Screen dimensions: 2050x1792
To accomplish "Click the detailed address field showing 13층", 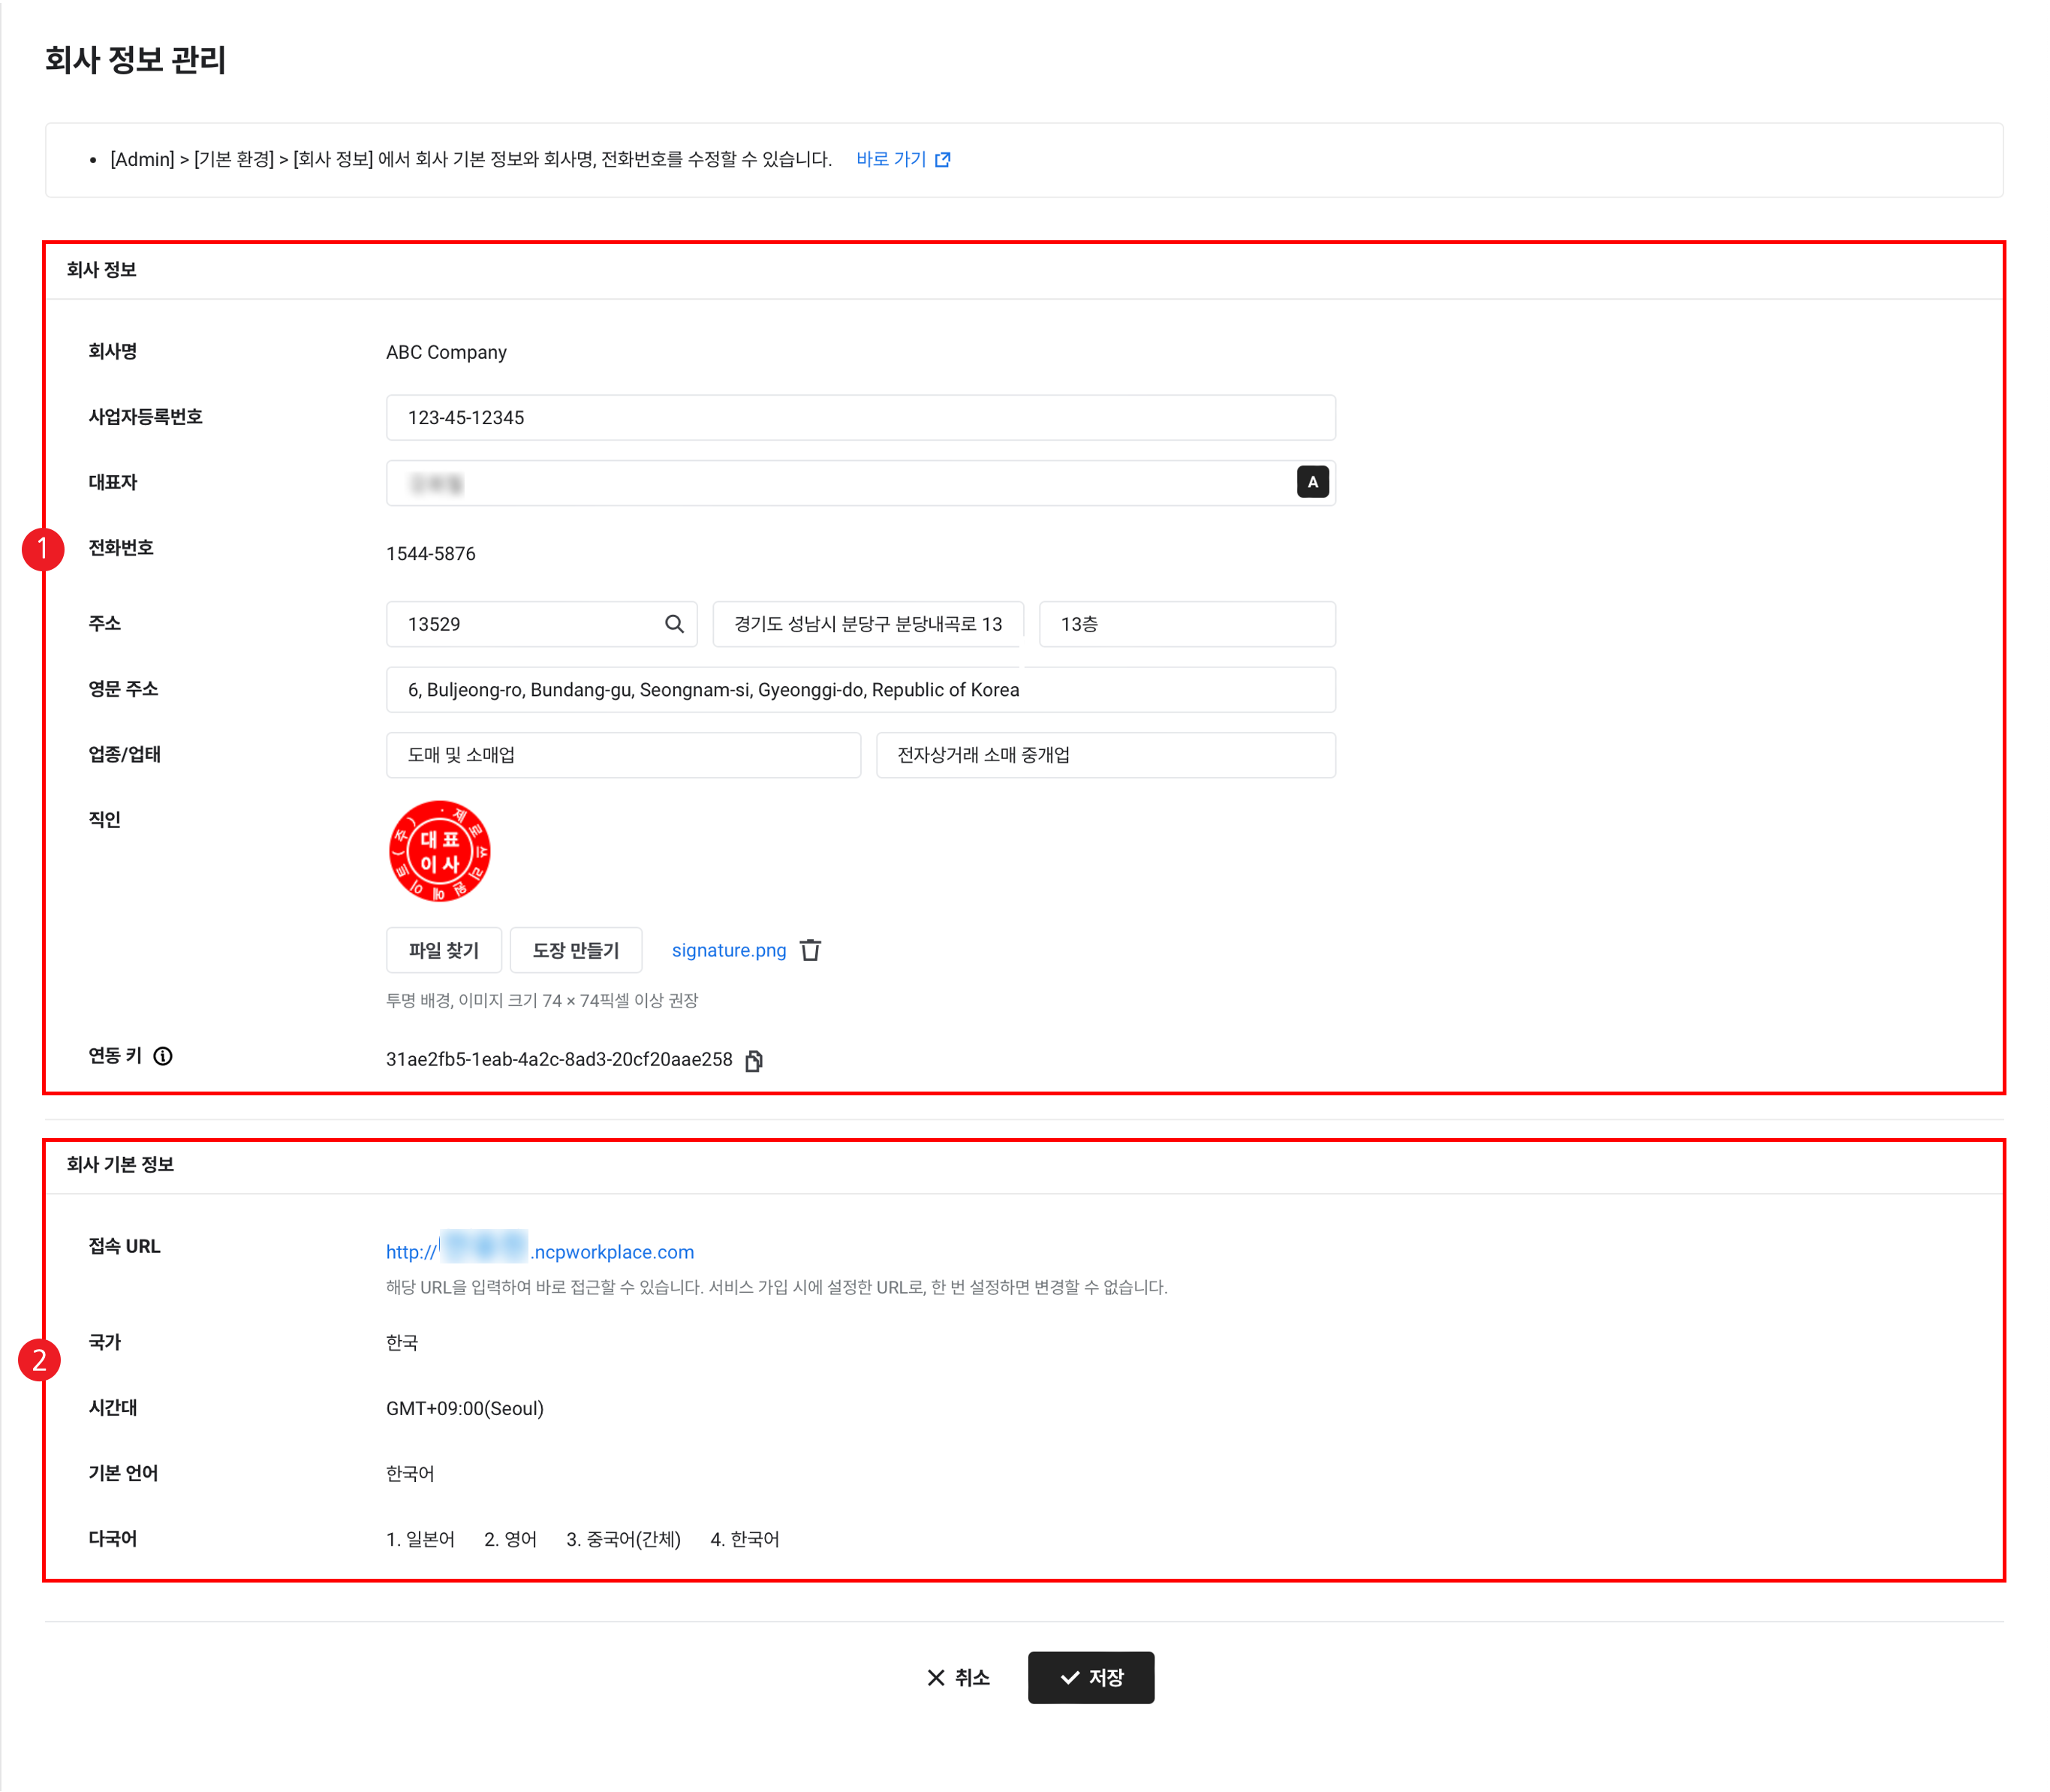I will coord(1186,624).
